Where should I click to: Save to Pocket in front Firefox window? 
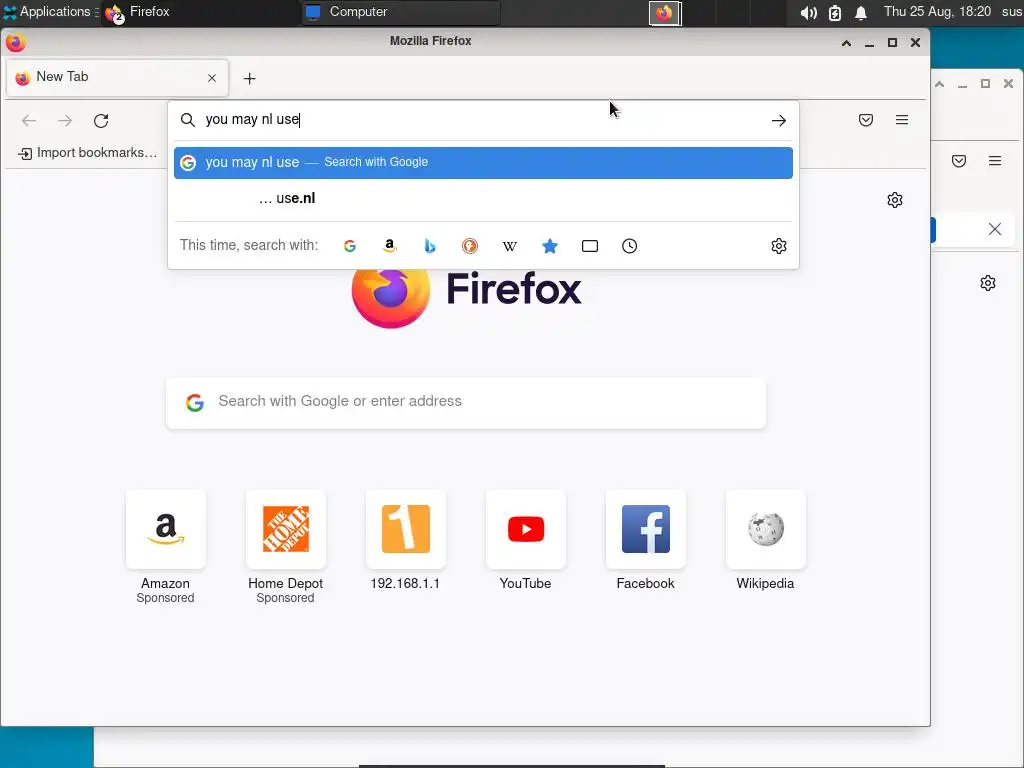866,120
